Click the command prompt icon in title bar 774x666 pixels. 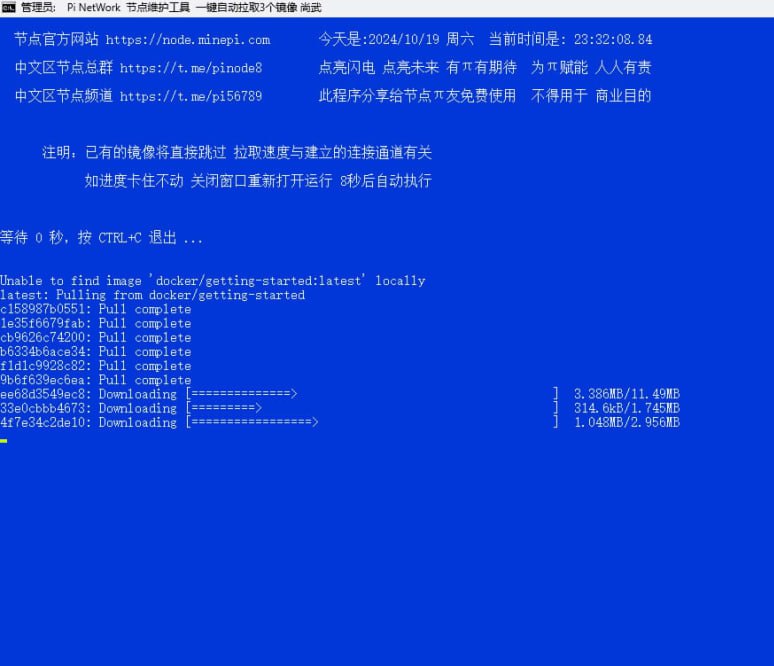click(9, 8)
